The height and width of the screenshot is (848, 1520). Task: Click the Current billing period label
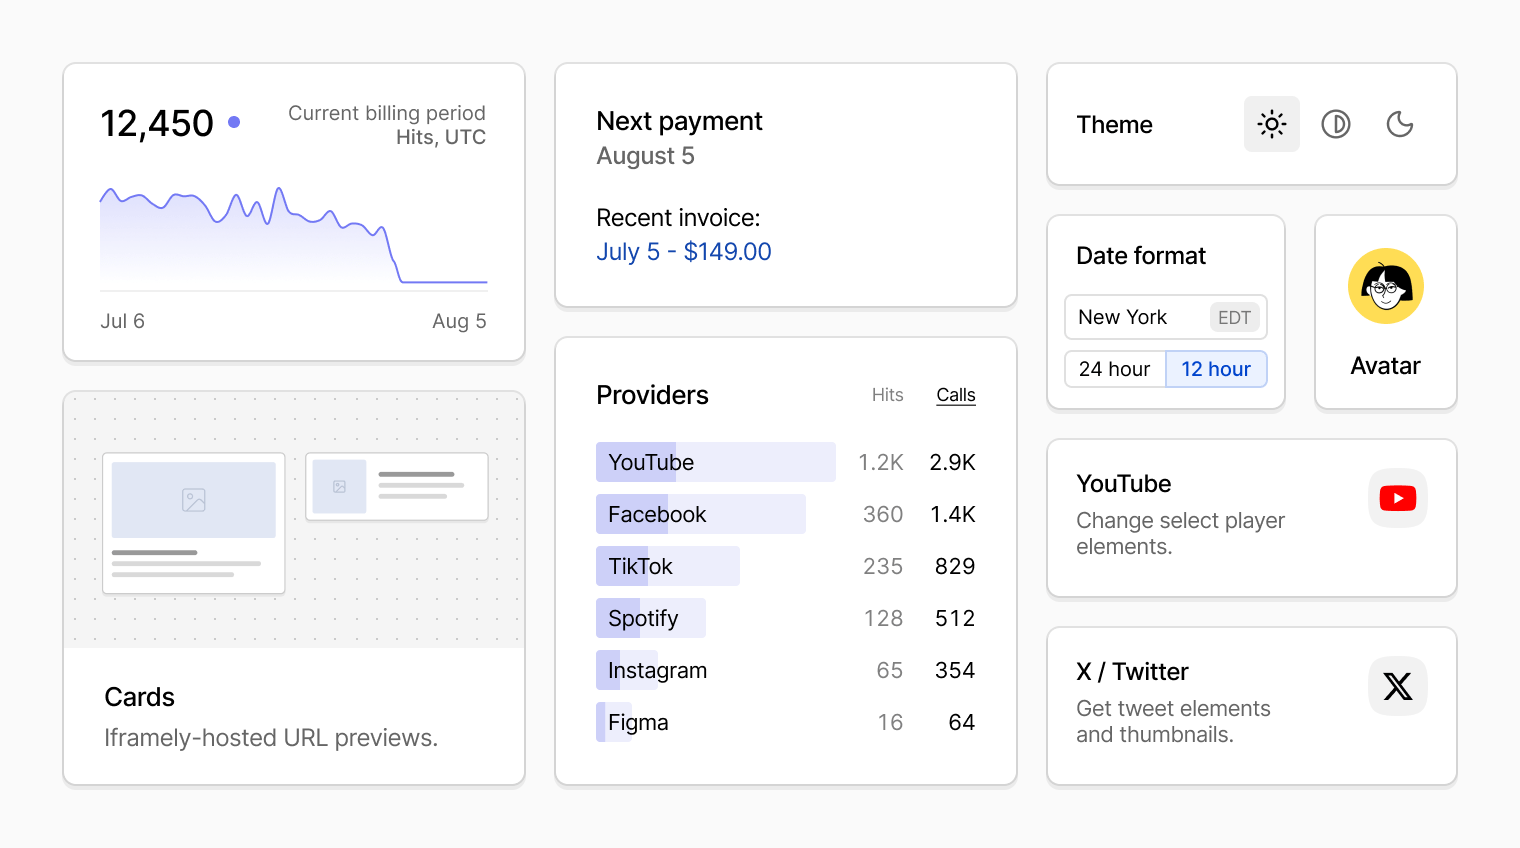point(387,113)
